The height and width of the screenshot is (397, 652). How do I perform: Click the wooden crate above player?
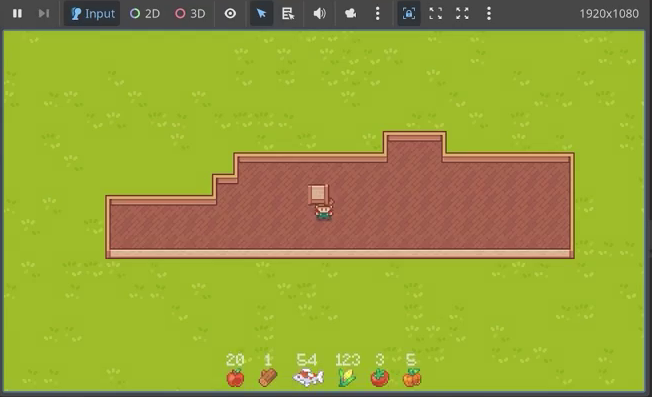[x=319, y=194]
